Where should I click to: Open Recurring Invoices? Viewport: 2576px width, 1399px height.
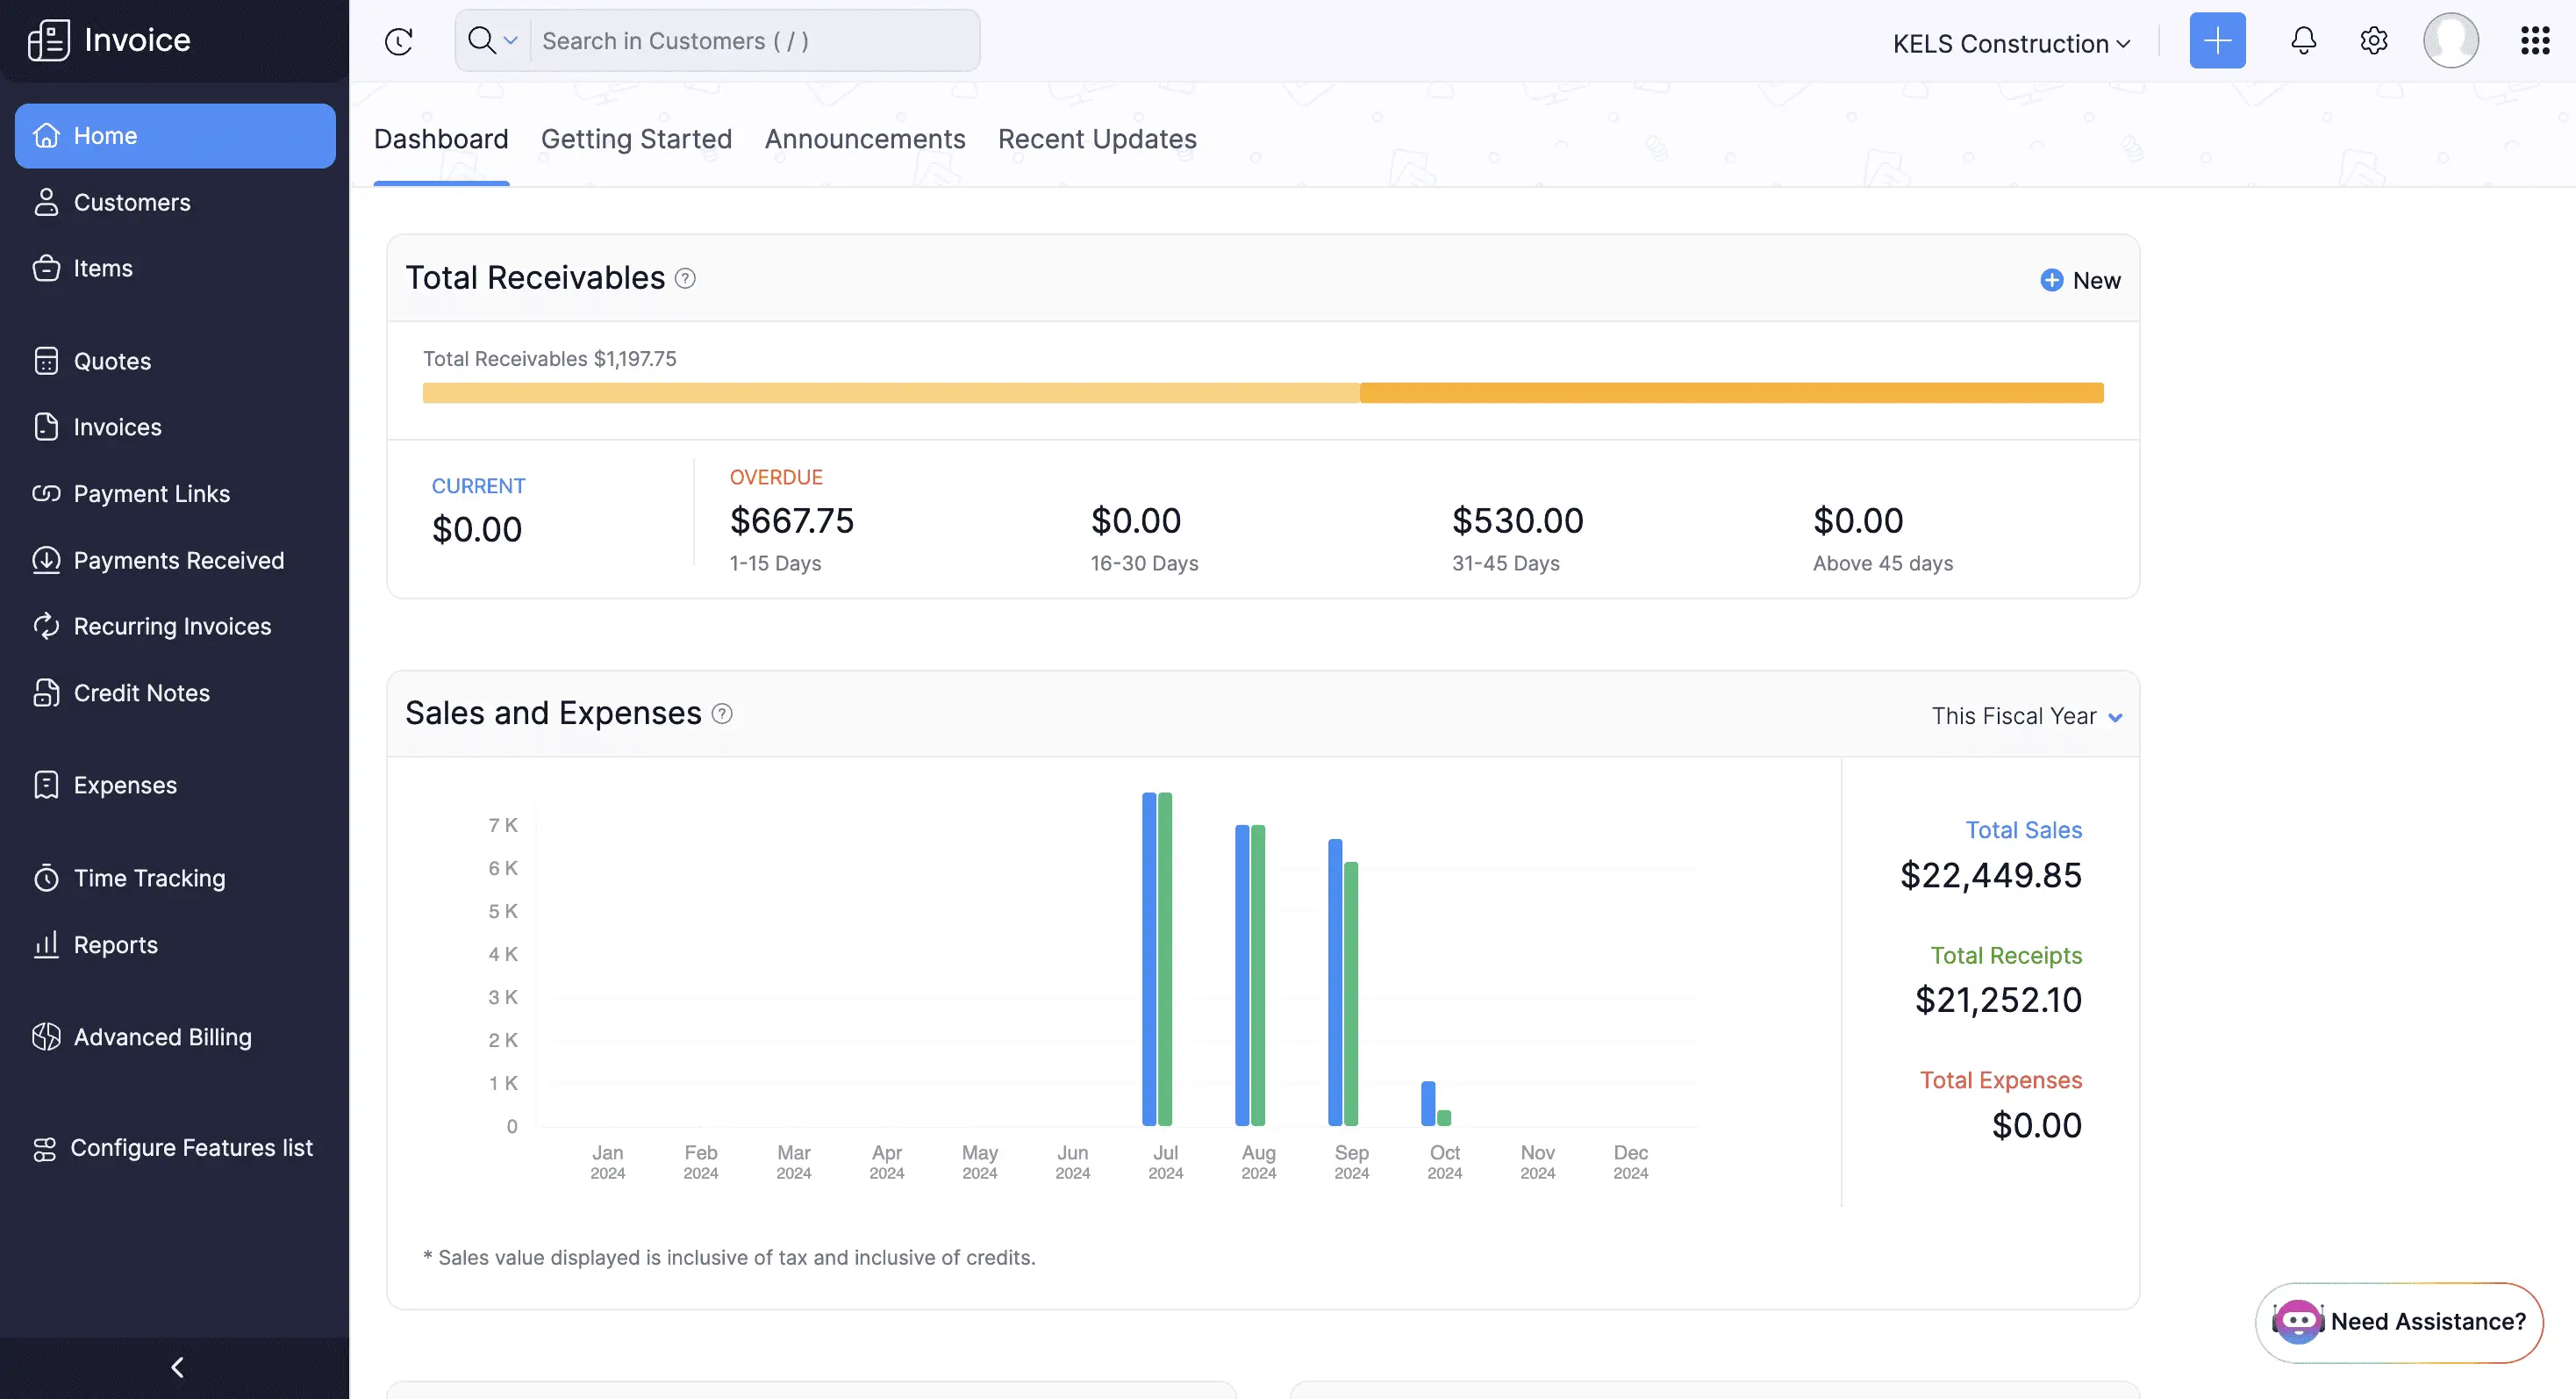pyautogui.click(x=172, y=626)
